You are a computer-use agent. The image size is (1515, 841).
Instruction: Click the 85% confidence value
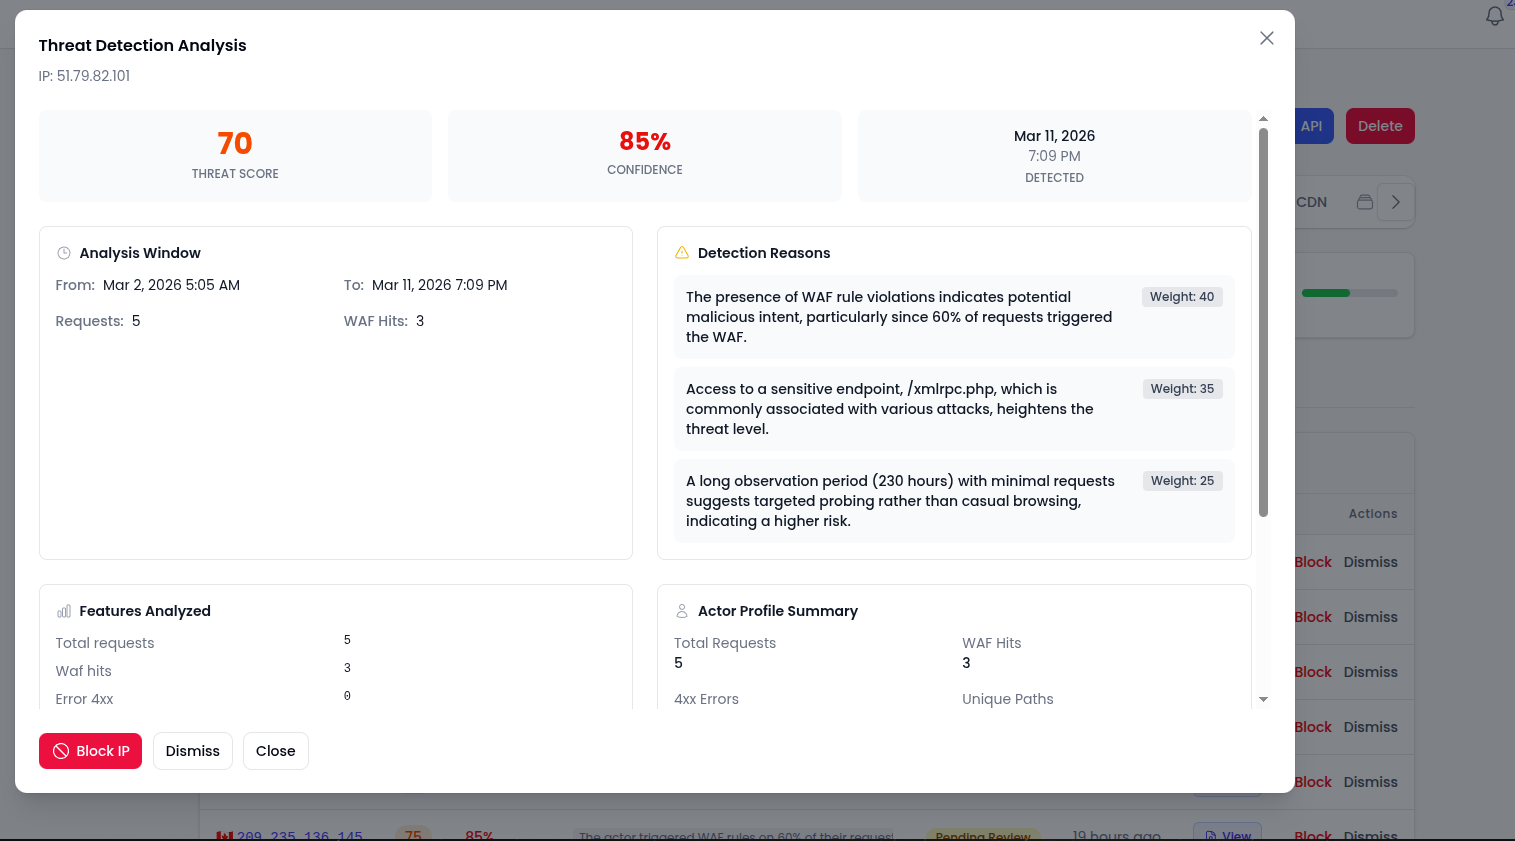pos(645,141)
